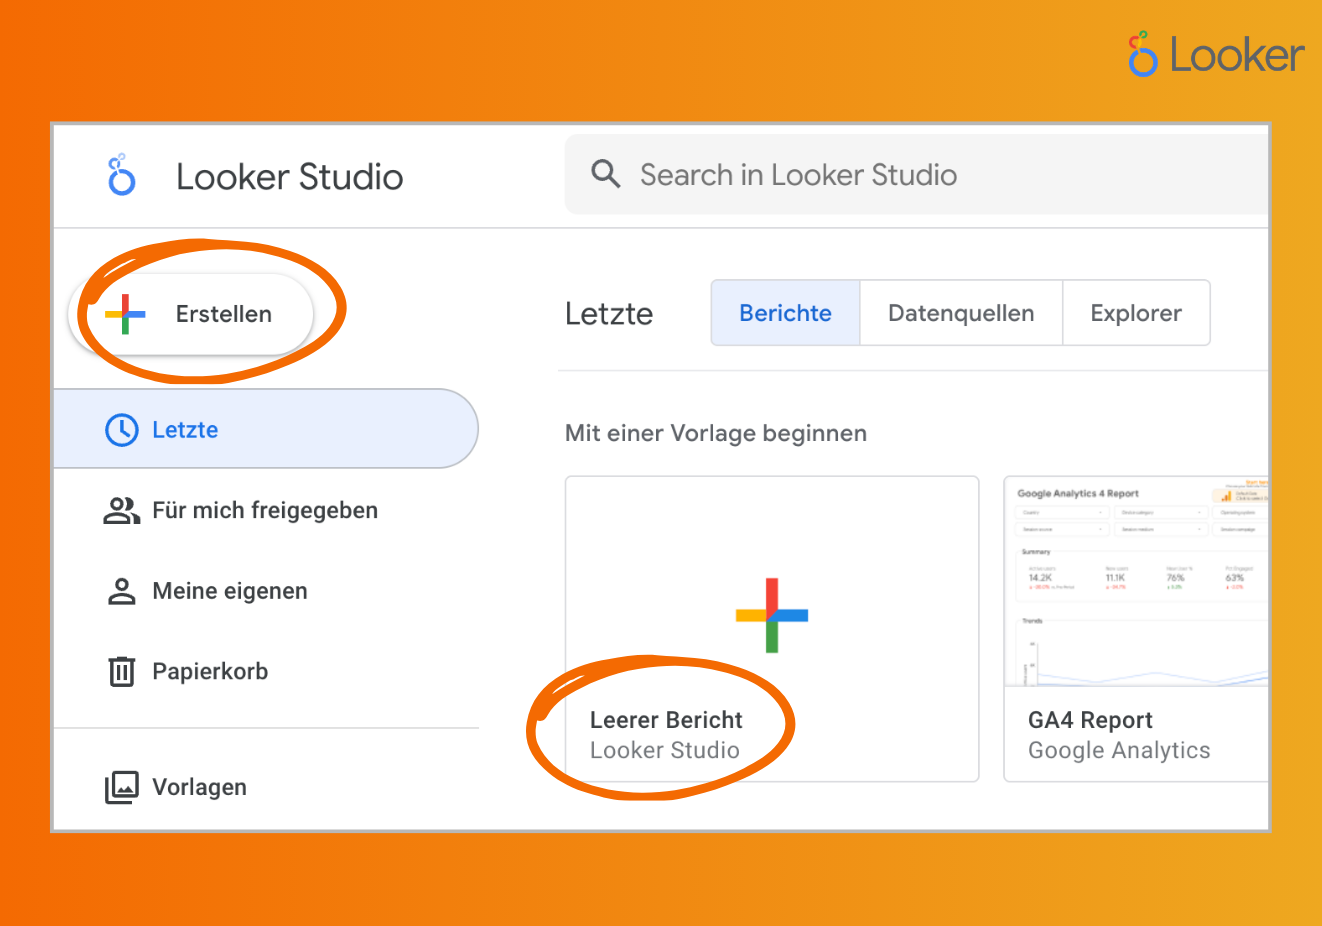Click the shared-people icon for Für mich freigegeben
The image size is (1322, 926).
pos(120,510)
